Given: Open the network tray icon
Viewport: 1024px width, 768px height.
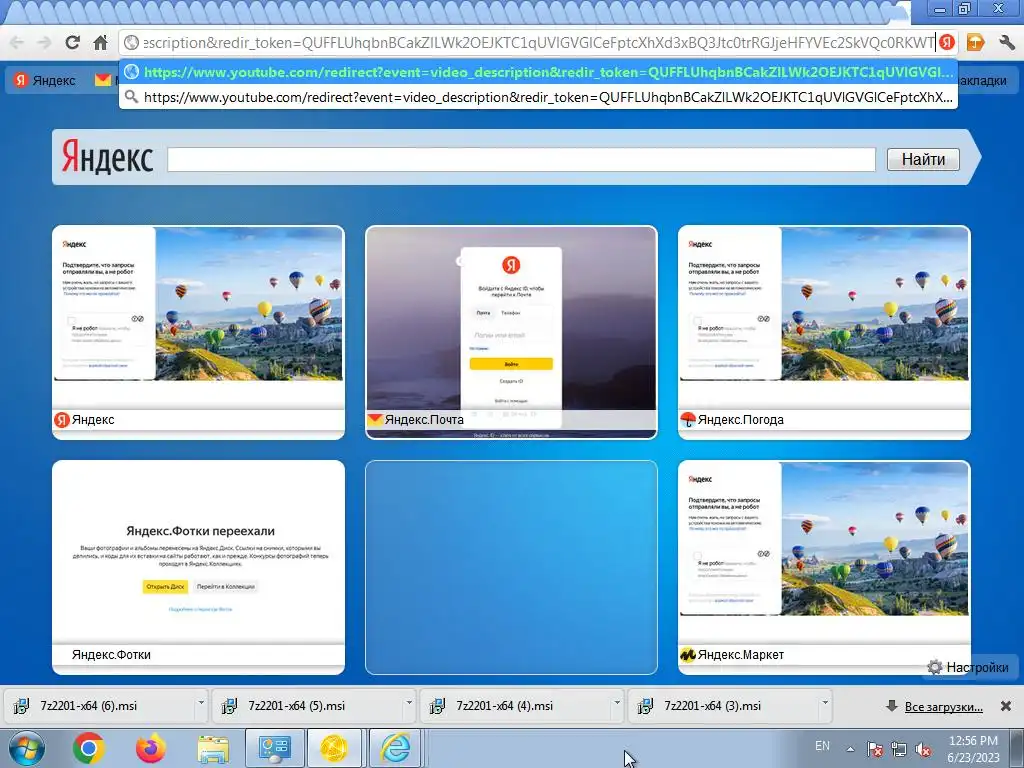Looking at the screenshot, I should click(899, 749).
